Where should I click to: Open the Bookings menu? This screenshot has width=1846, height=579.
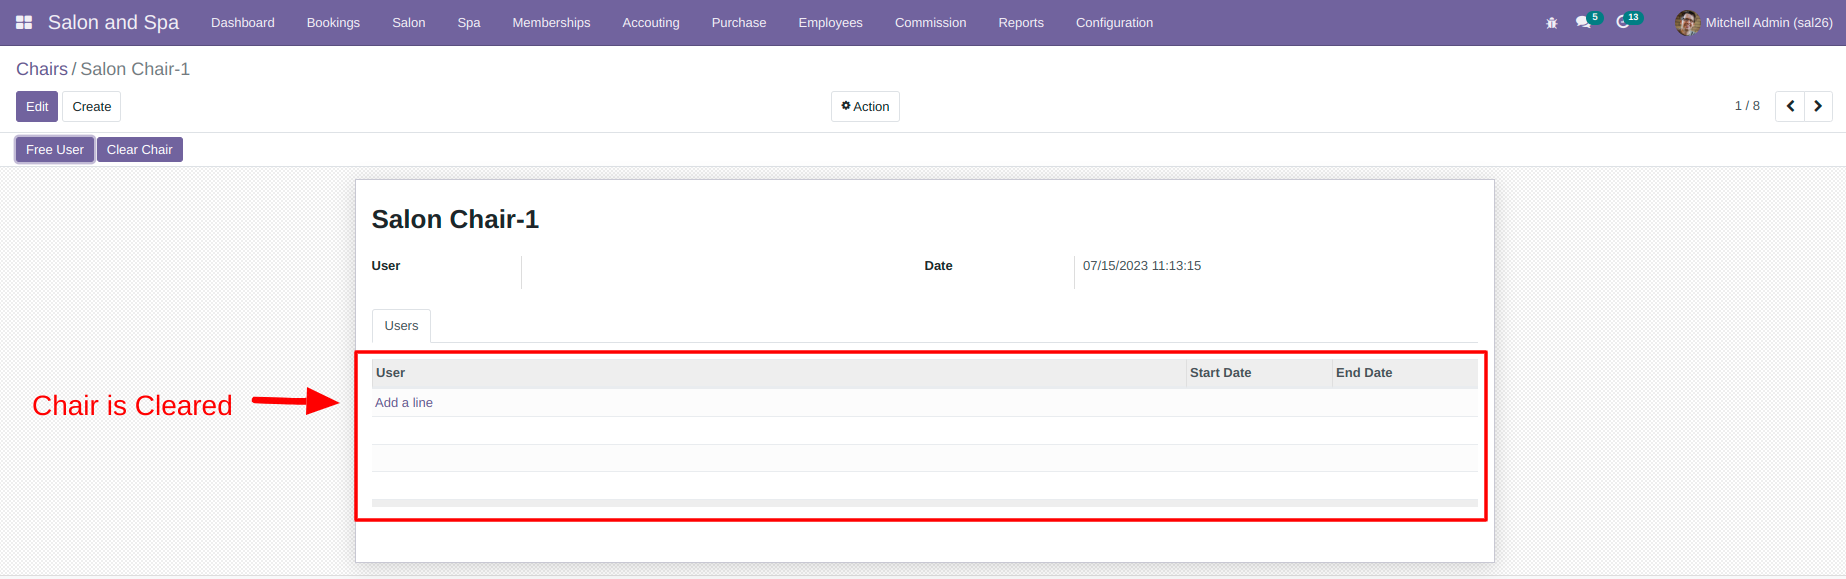coord(333,22)
